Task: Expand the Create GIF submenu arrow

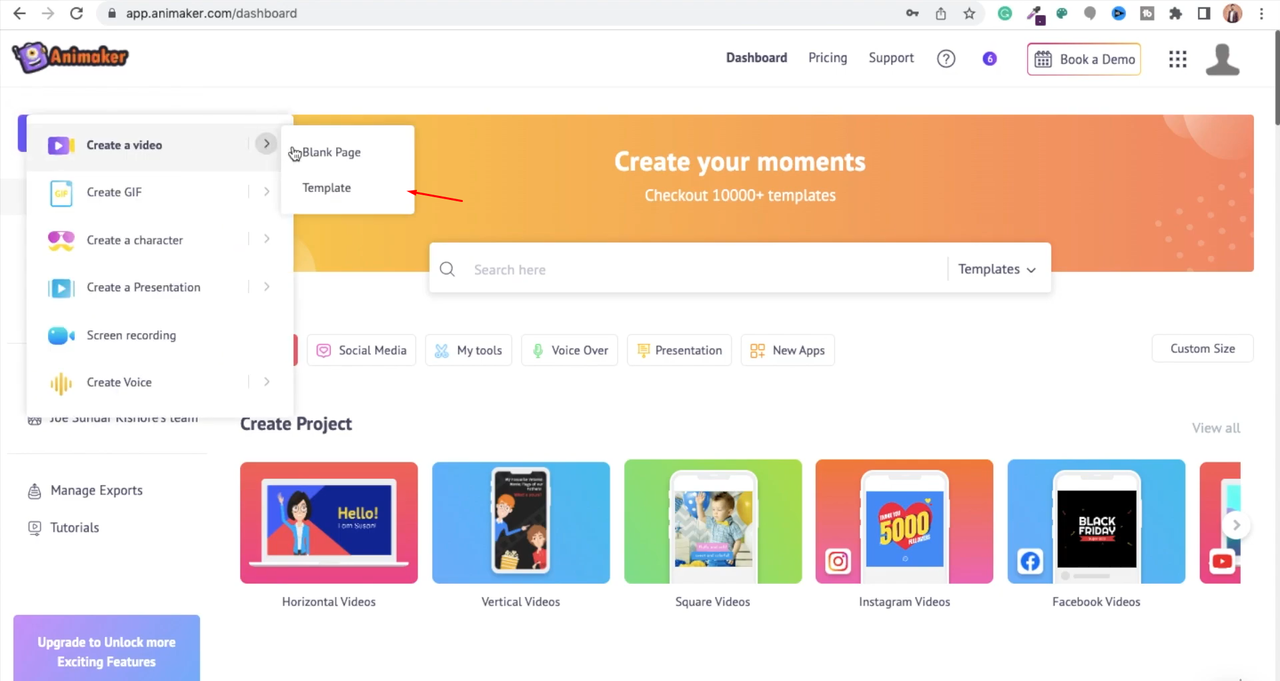Action: [266, 191]
